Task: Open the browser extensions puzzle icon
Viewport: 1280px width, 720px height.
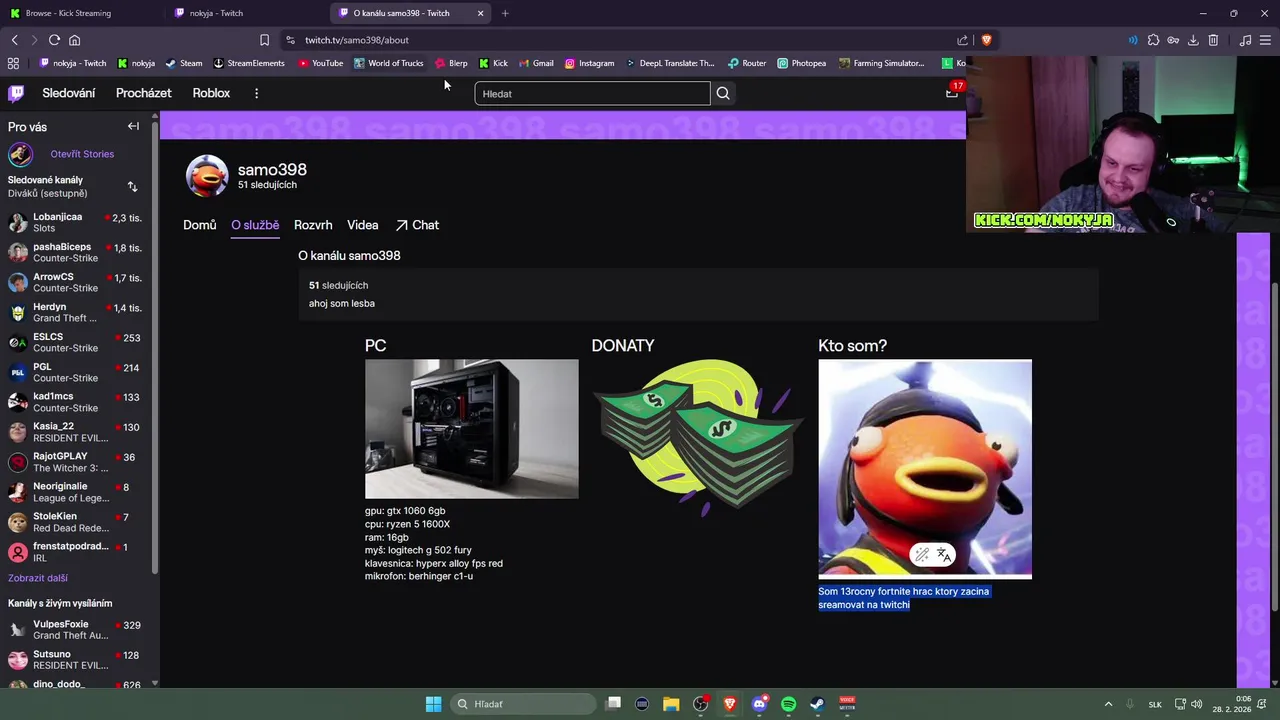Action: pyautogui.click(x=1153, y=40)
